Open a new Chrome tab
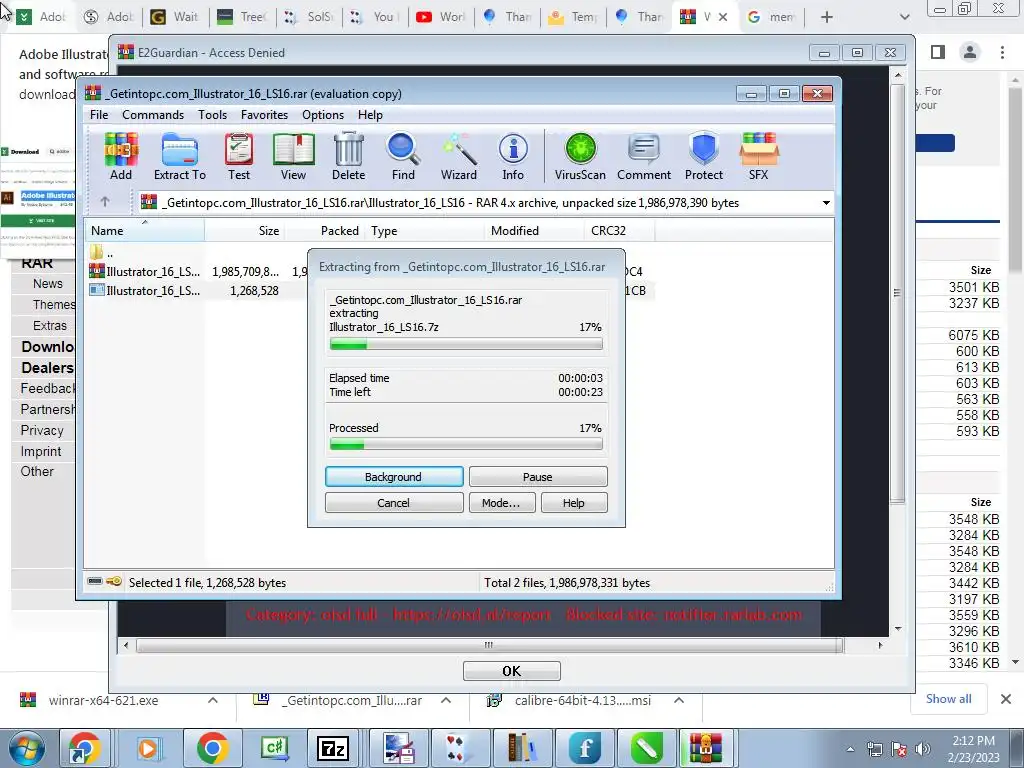 (827, 17)
